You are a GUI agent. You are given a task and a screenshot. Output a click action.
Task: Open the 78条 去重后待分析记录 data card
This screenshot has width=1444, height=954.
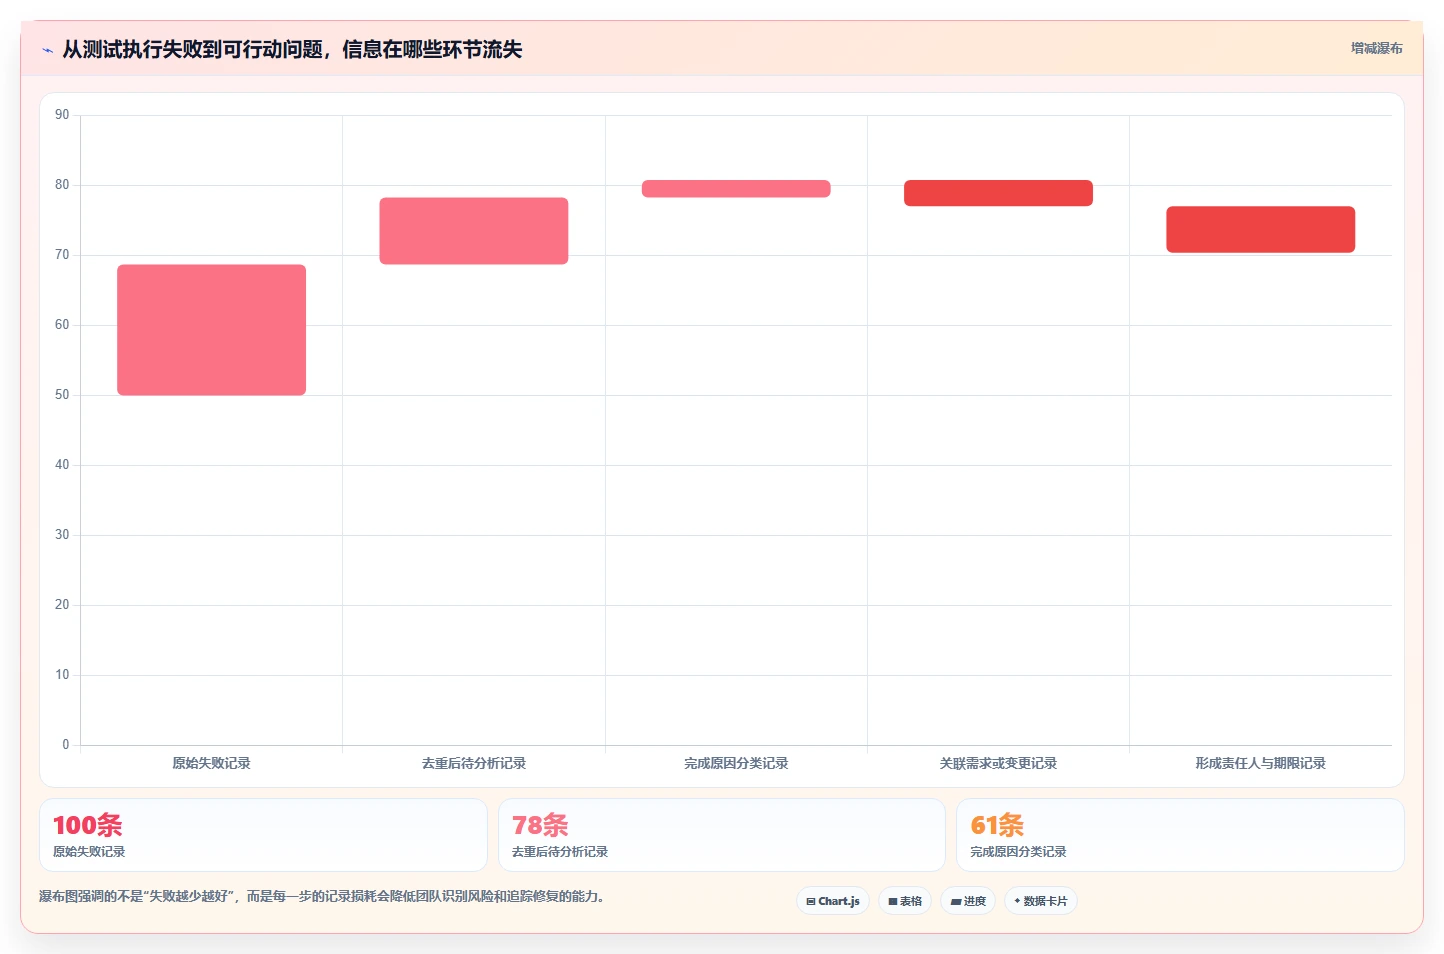pyautogui.click(x=722, y=835)
